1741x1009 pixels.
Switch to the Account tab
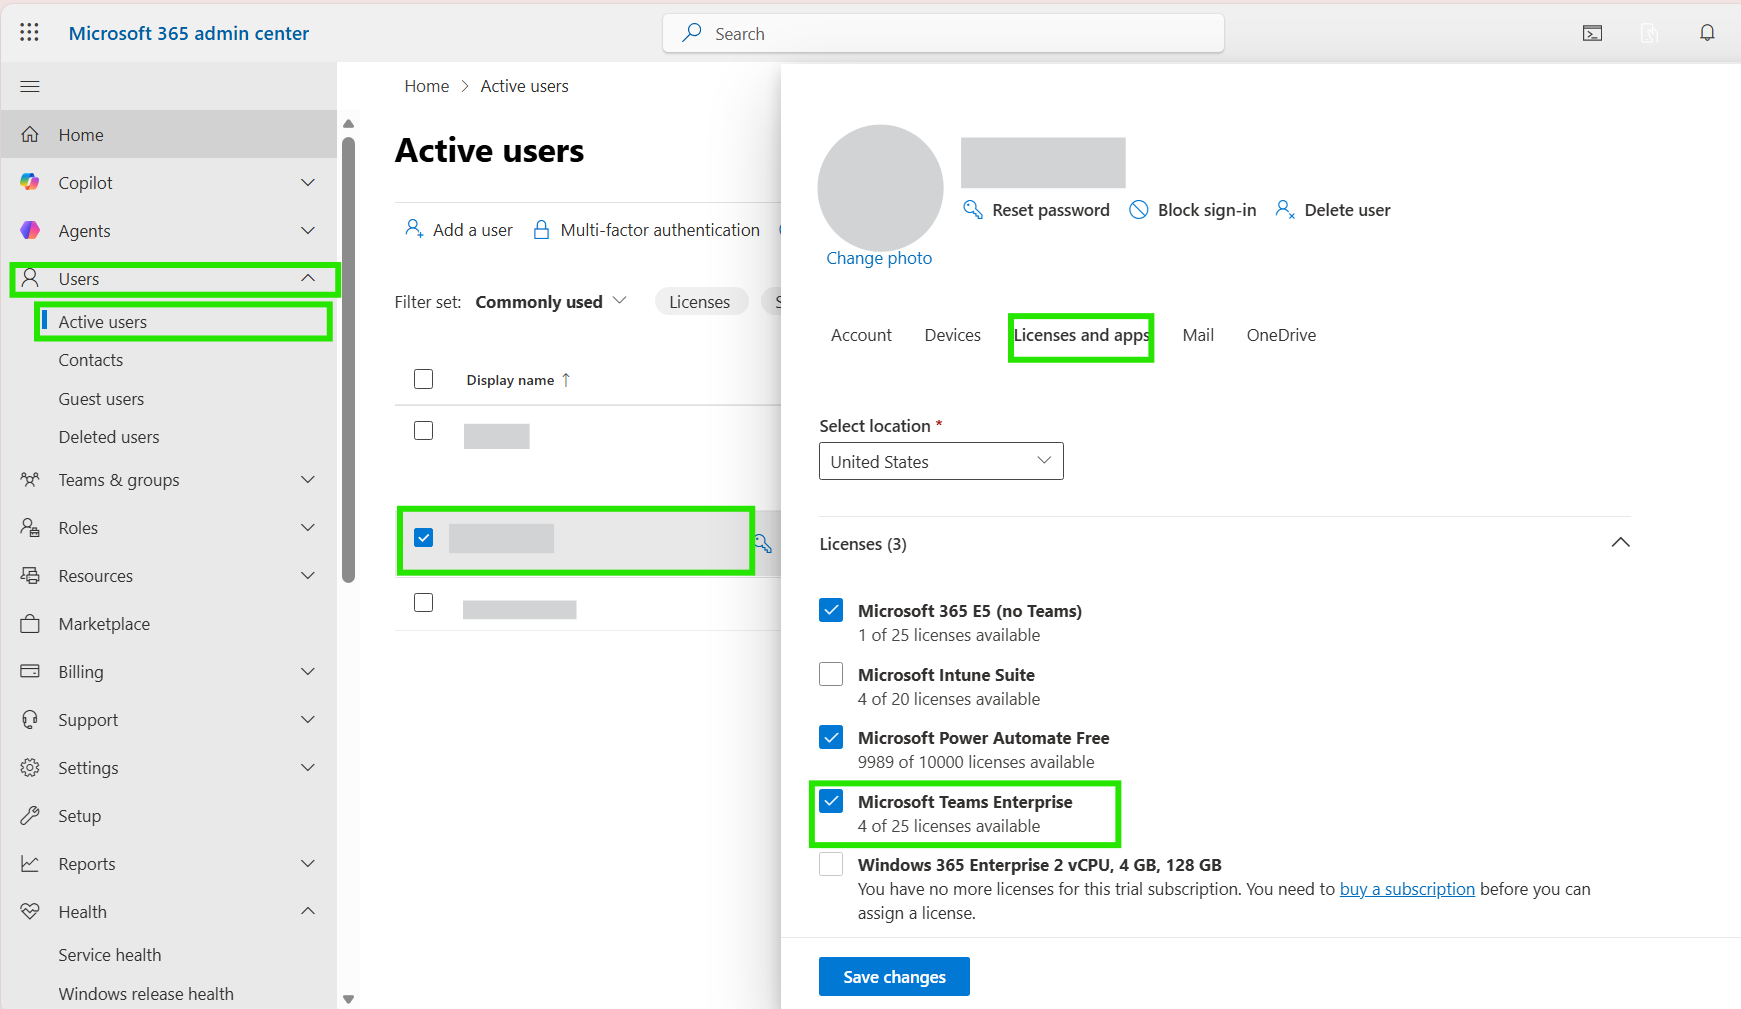861,335
